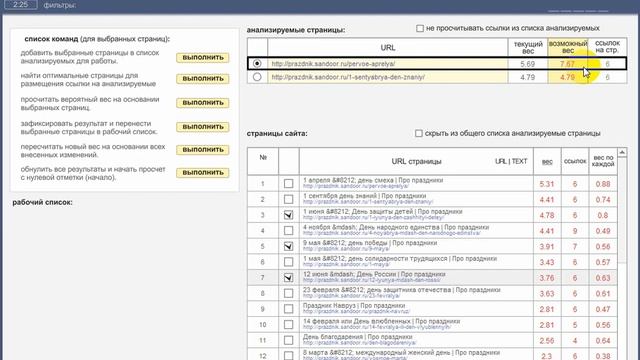Run 'найти оптимальные страницы' выполнить button
This screenshot has height=360, width=640.
[202, 78]
